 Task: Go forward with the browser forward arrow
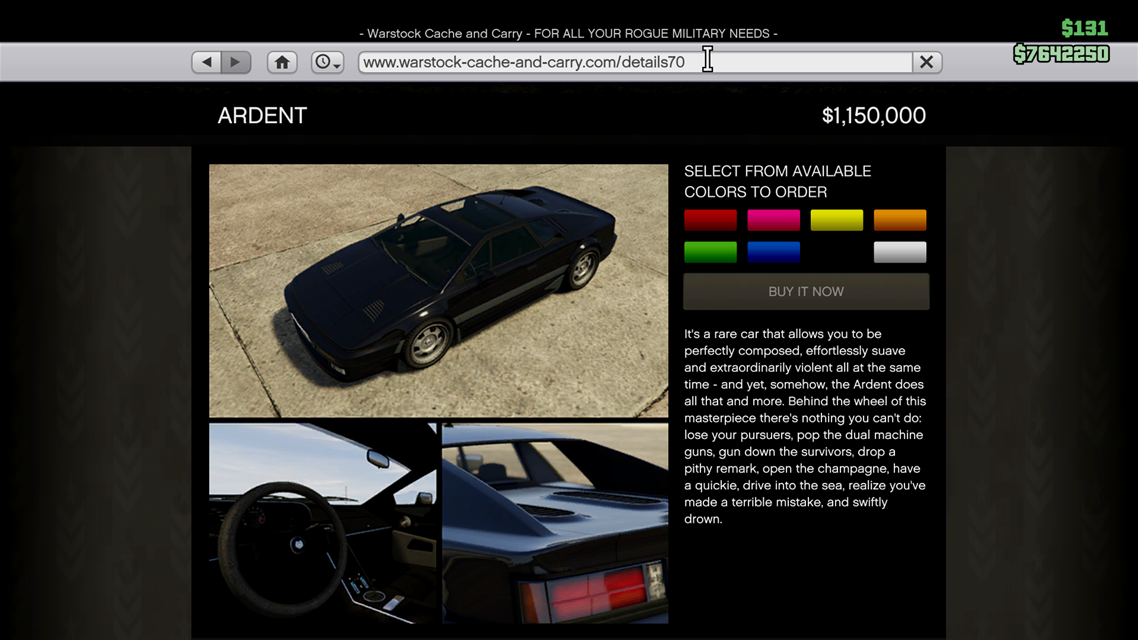[x=236, y=62]
